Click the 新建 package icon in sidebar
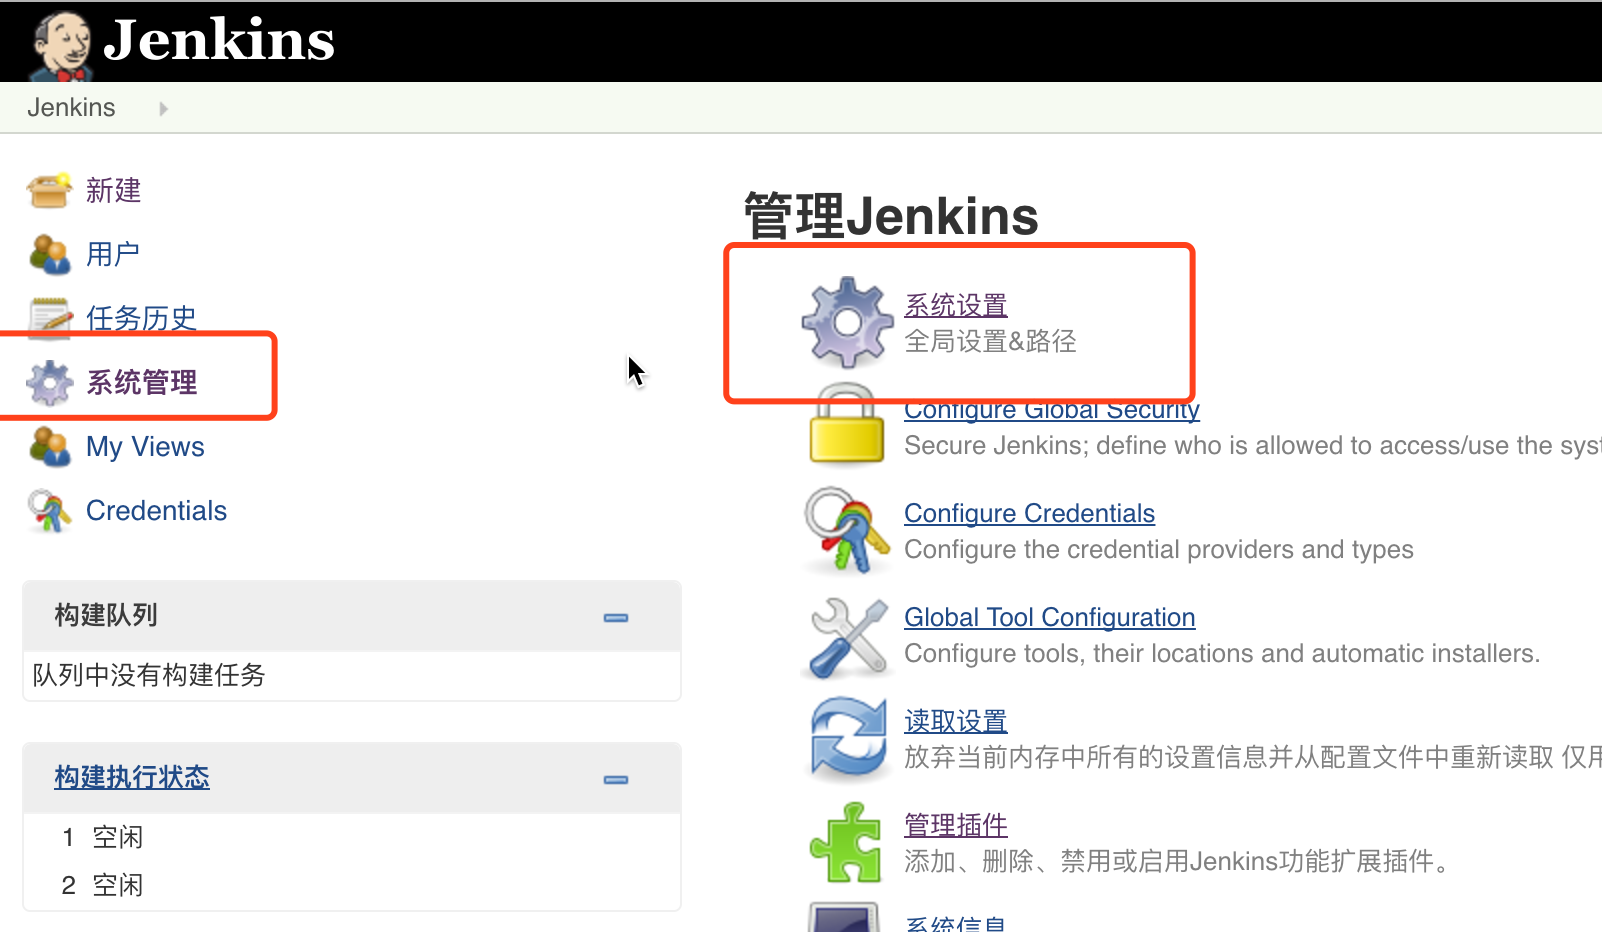Image resolution: width=1602 pixels, height=932 pixels. pos(49,190)
